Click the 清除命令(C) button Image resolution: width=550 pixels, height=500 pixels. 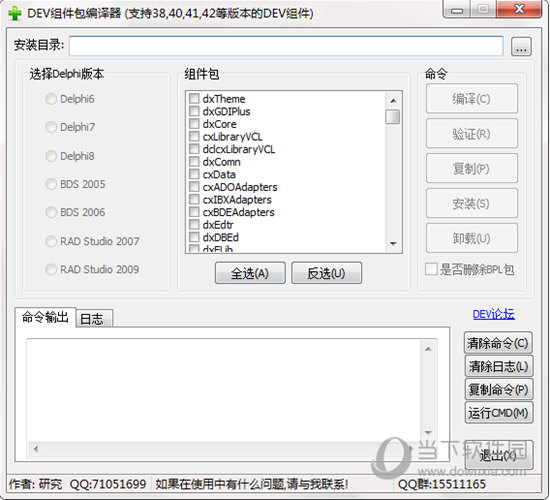(x=498, y=343)
